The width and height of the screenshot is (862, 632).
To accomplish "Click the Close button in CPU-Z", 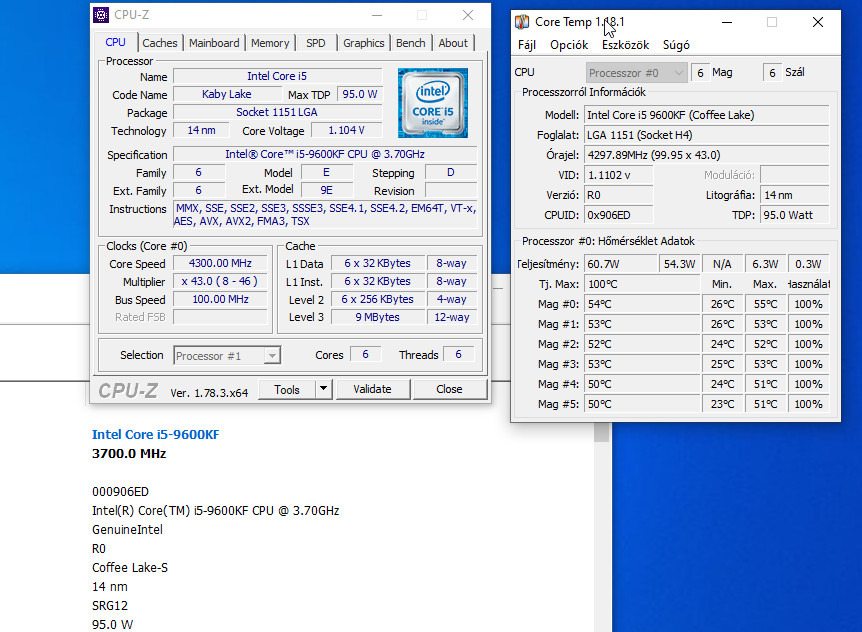I will coord(449,389).
